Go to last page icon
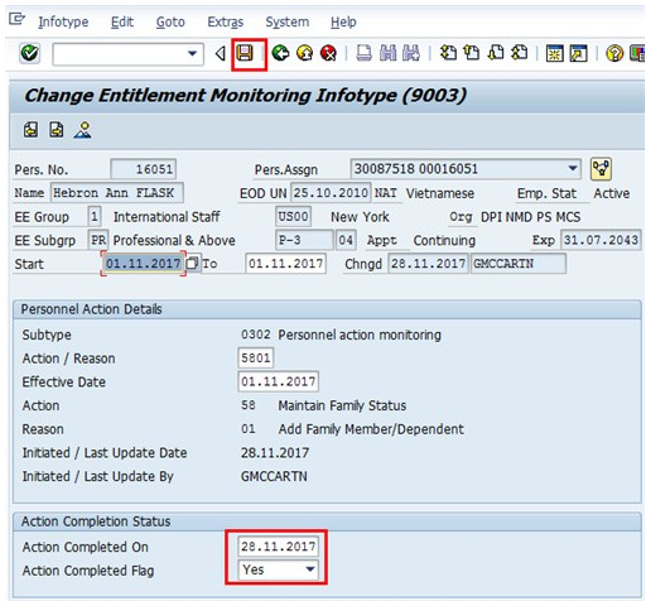 pyautogui.click(x=520, y=53)
